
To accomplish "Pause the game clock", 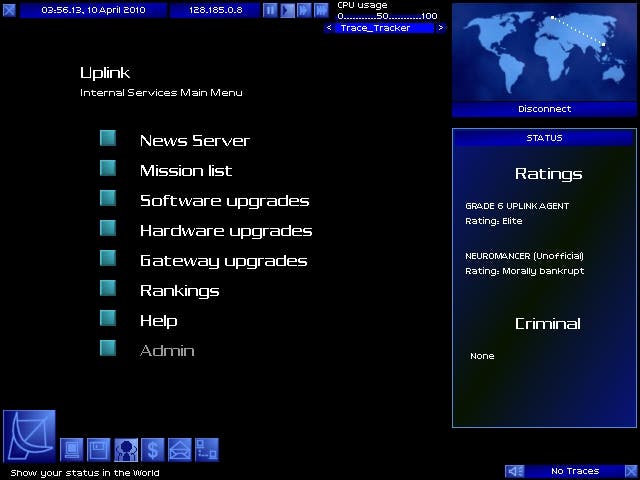I will click(270, 10).
